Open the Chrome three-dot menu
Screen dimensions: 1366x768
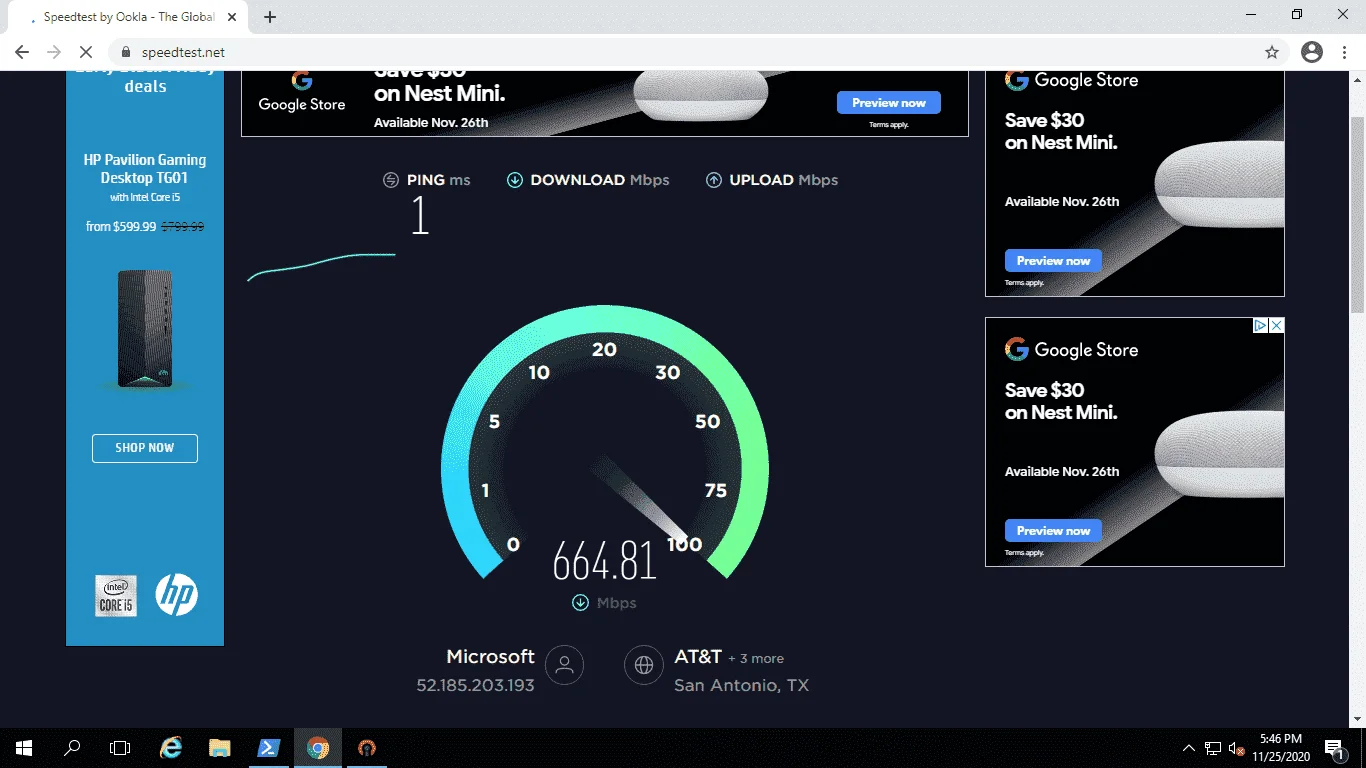pyautogui.click(x=1347, y=52)
